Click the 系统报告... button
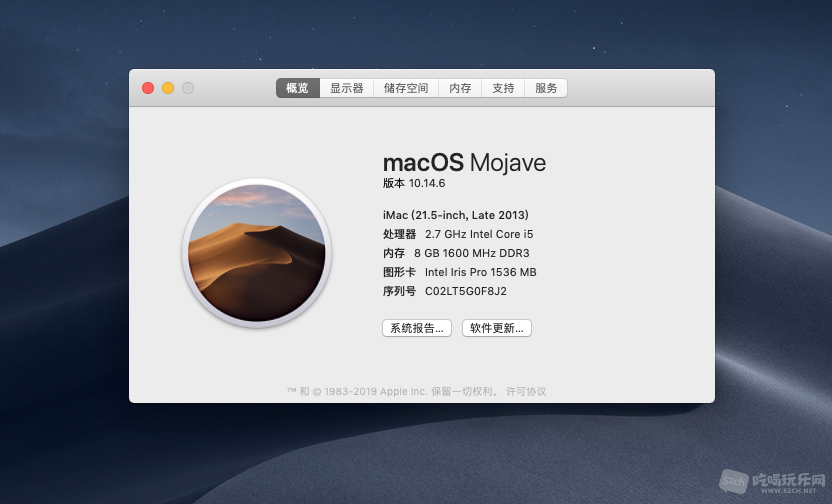832x504 pixels. 417,328
